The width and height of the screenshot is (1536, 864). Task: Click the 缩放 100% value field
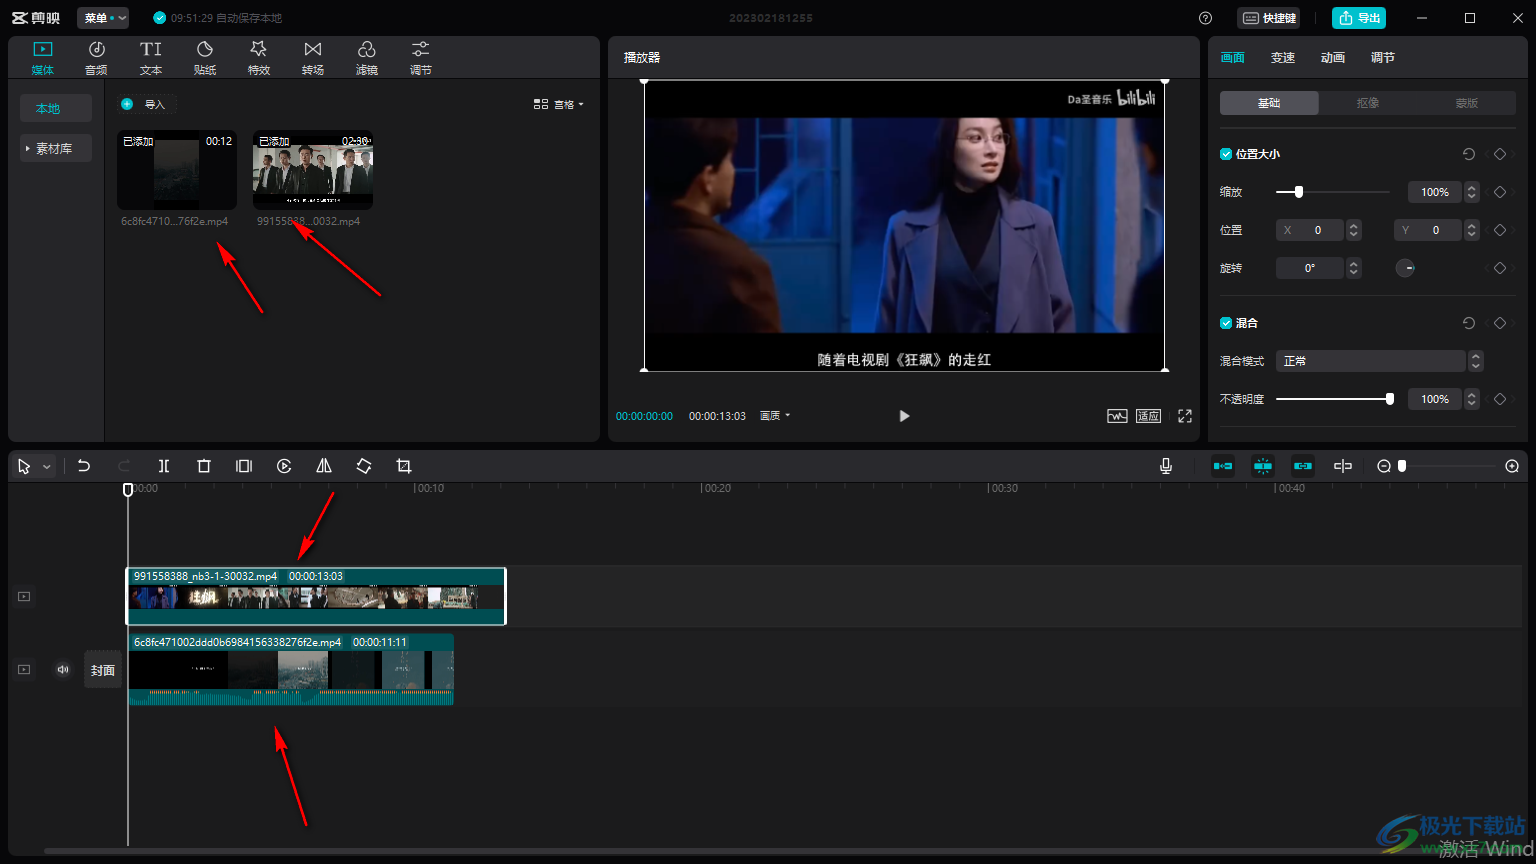point(1435,192)
